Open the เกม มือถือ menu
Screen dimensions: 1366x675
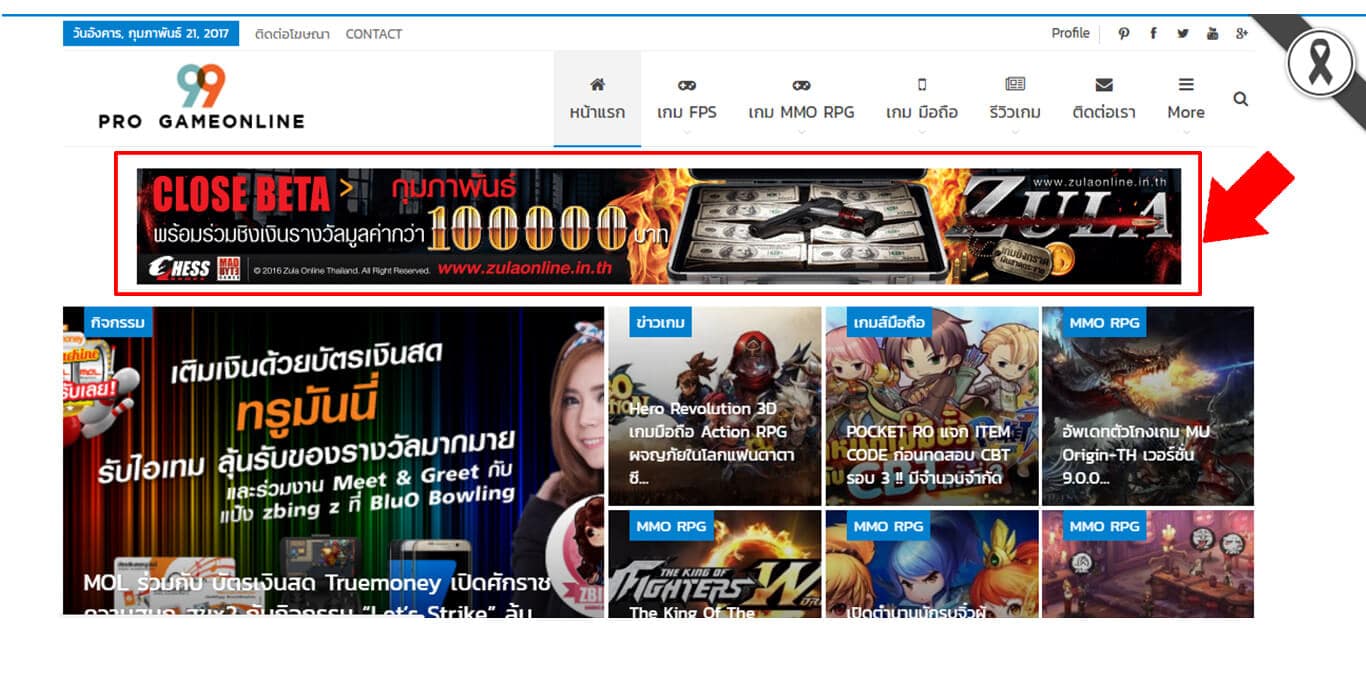tap(922, 99)
